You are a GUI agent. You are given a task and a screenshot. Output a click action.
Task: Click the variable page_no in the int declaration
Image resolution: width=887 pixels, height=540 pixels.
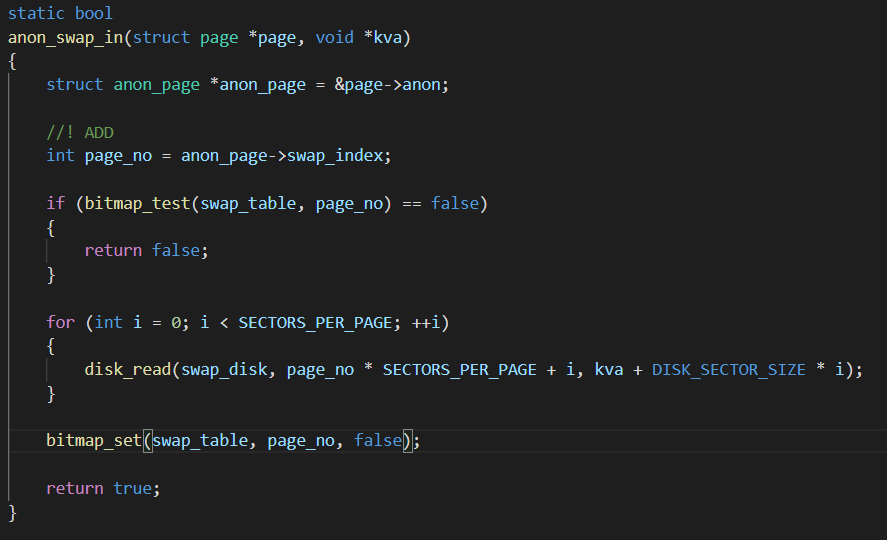coord(118,156)
